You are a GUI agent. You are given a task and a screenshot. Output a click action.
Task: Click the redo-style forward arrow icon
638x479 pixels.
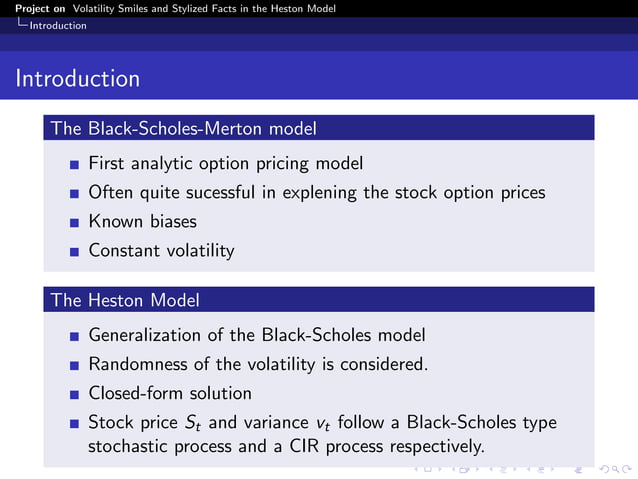(627, 469)
